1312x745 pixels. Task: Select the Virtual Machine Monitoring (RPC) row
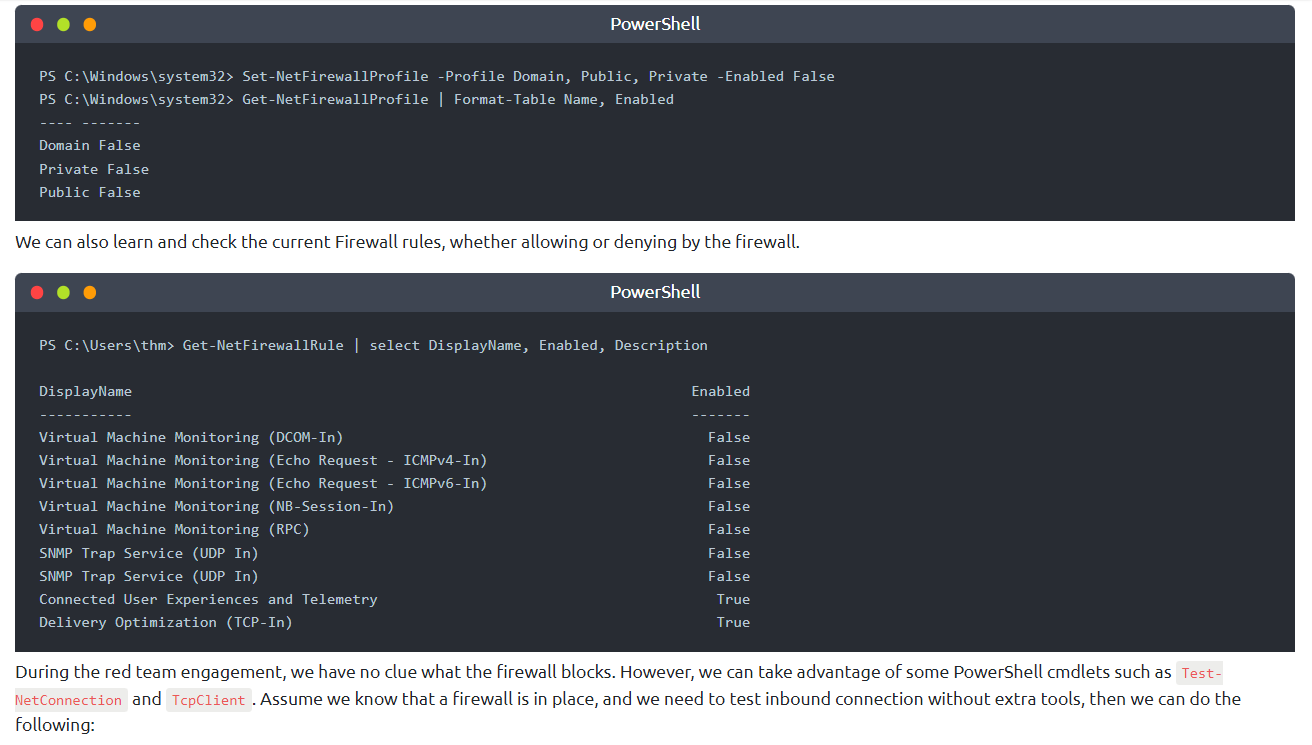coord(174,529)
